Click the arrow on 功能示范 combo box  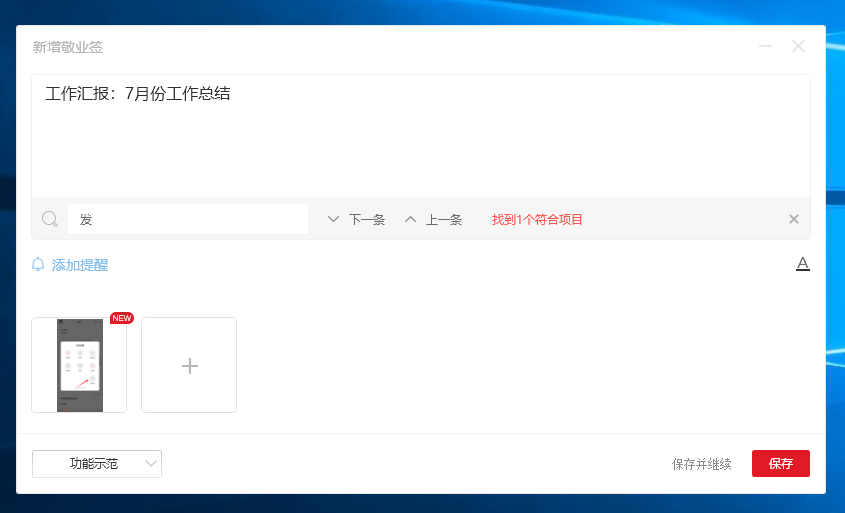pyautogui.click(x=151, y=464)
